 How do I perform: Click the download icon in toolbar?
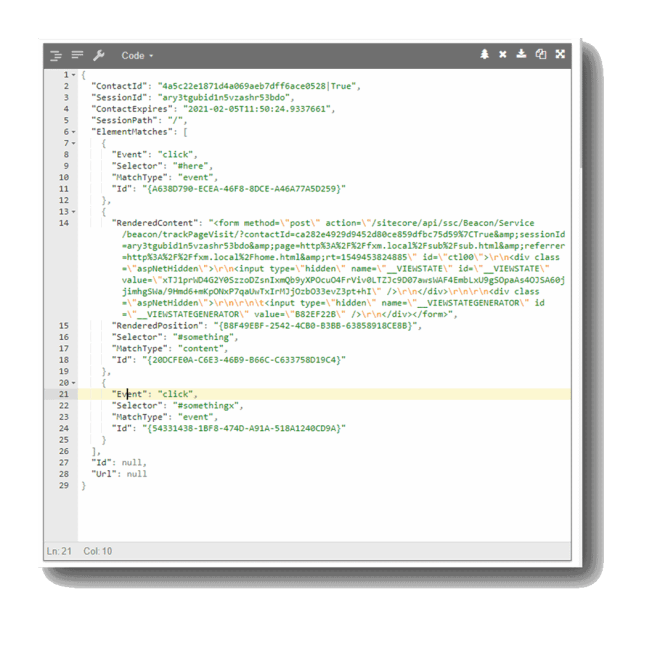coord(521,55)
